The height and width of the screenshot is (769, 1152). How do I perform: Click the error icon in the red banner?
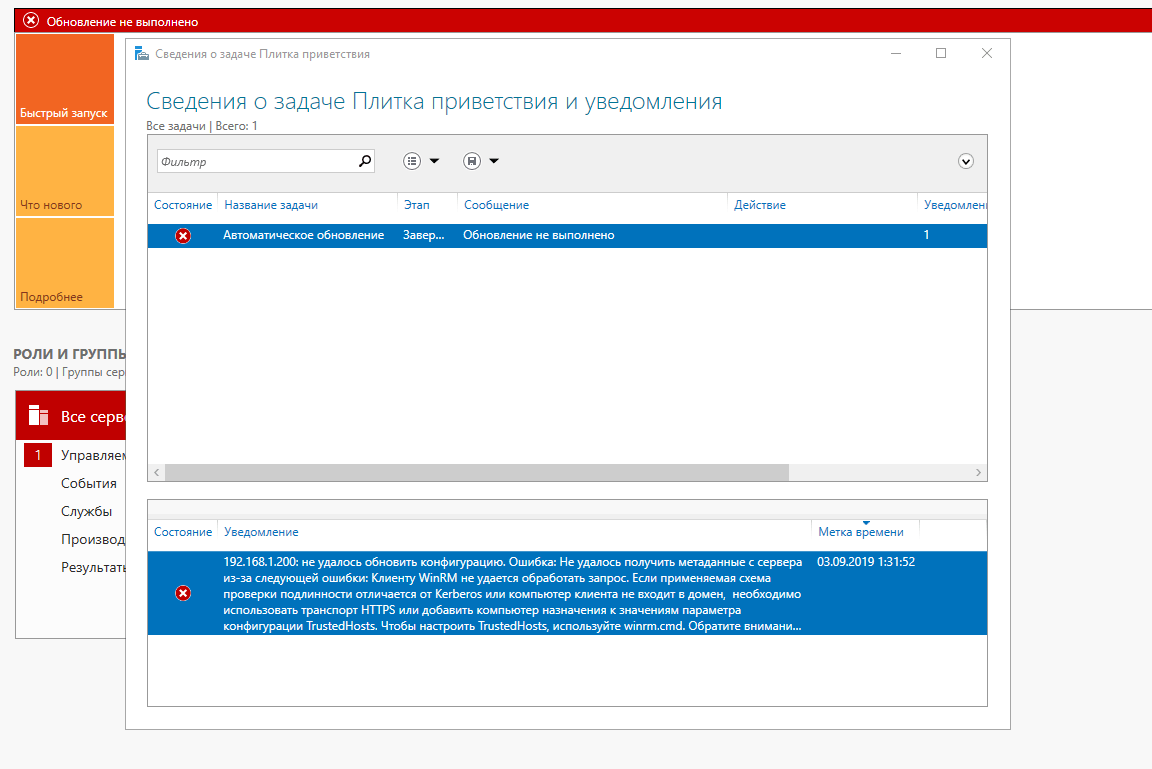(31, 21)
